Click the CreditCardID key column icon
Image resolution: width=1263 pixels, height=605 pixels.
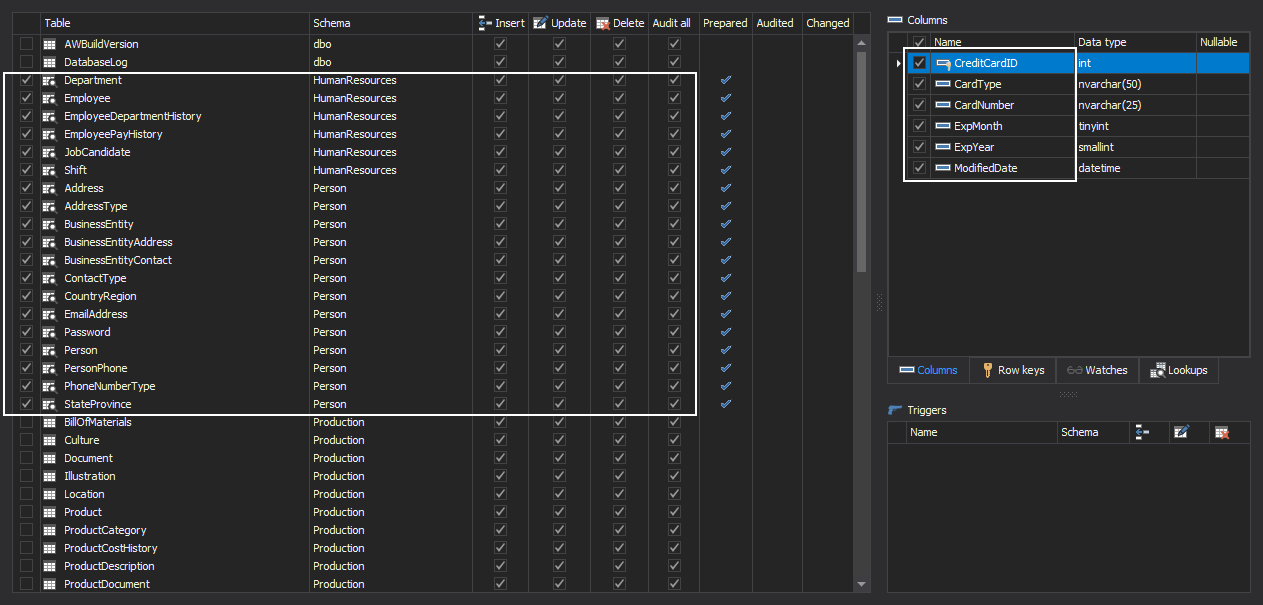[942, 63]
